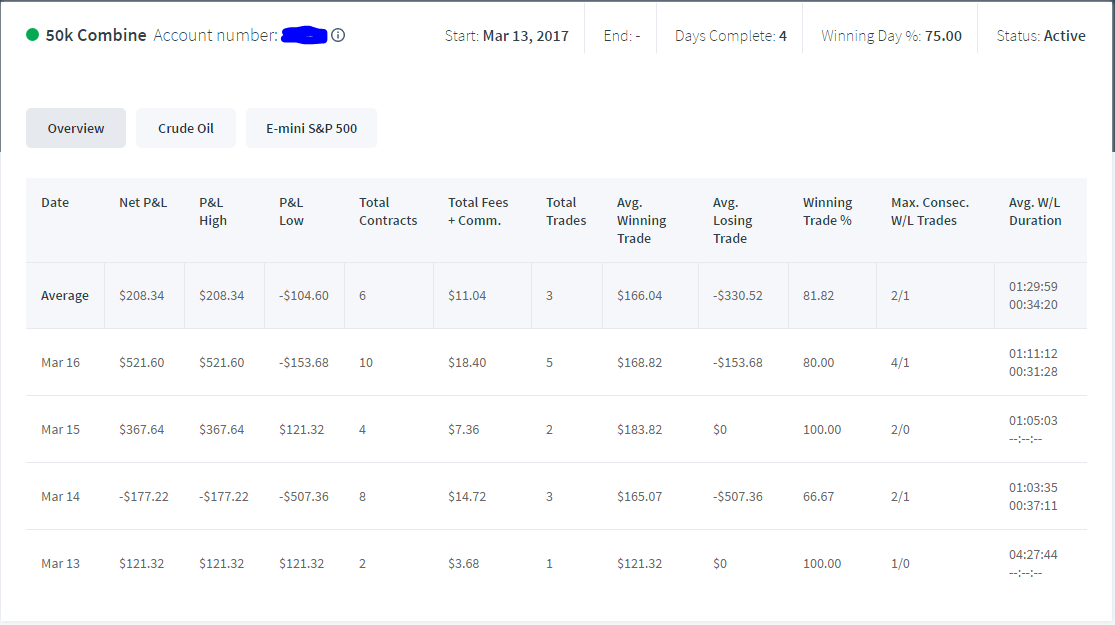
Task: Click the page vertical scrollbar
Action: tap(1113, 76)
